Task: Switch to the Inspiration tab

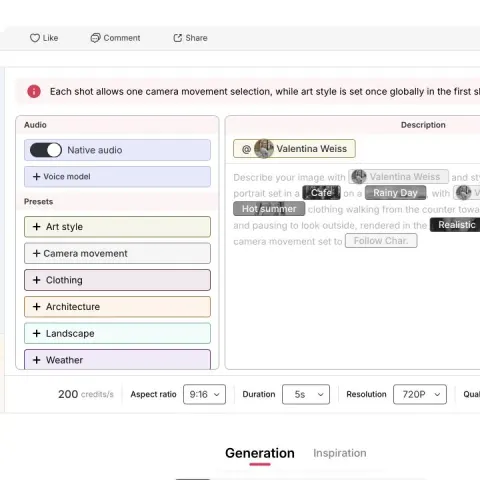Action: 340,453
